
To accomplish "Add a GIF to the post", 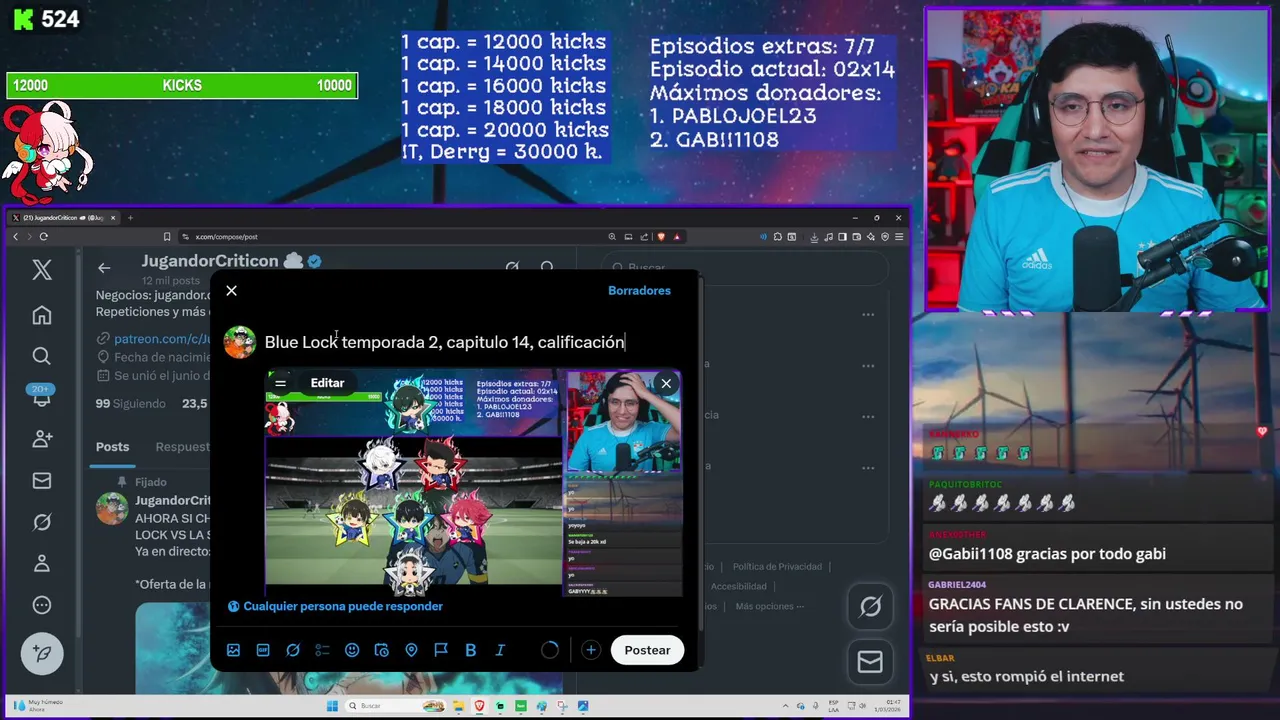I will click(x=263, y=650).
